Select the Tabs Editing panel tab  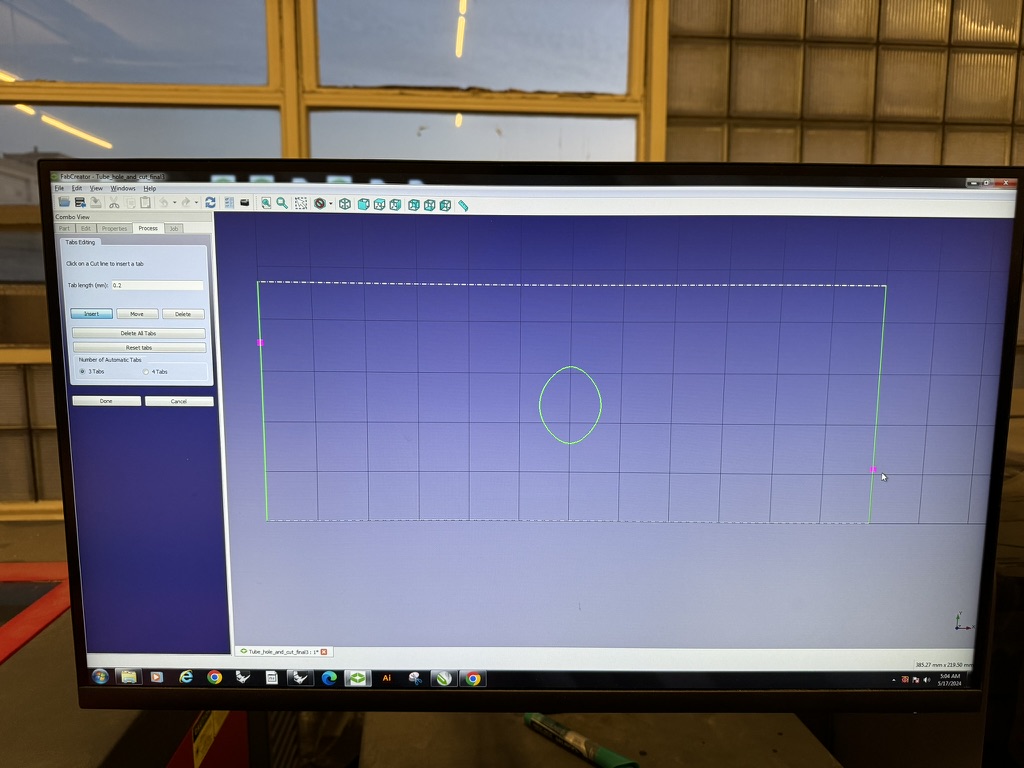80,242
